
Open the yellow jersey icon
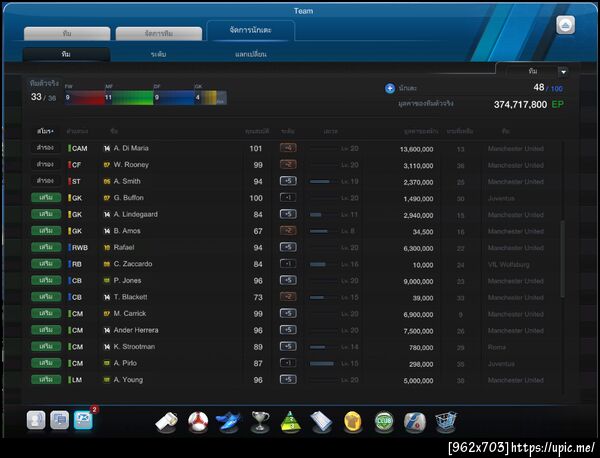(353, 422)
